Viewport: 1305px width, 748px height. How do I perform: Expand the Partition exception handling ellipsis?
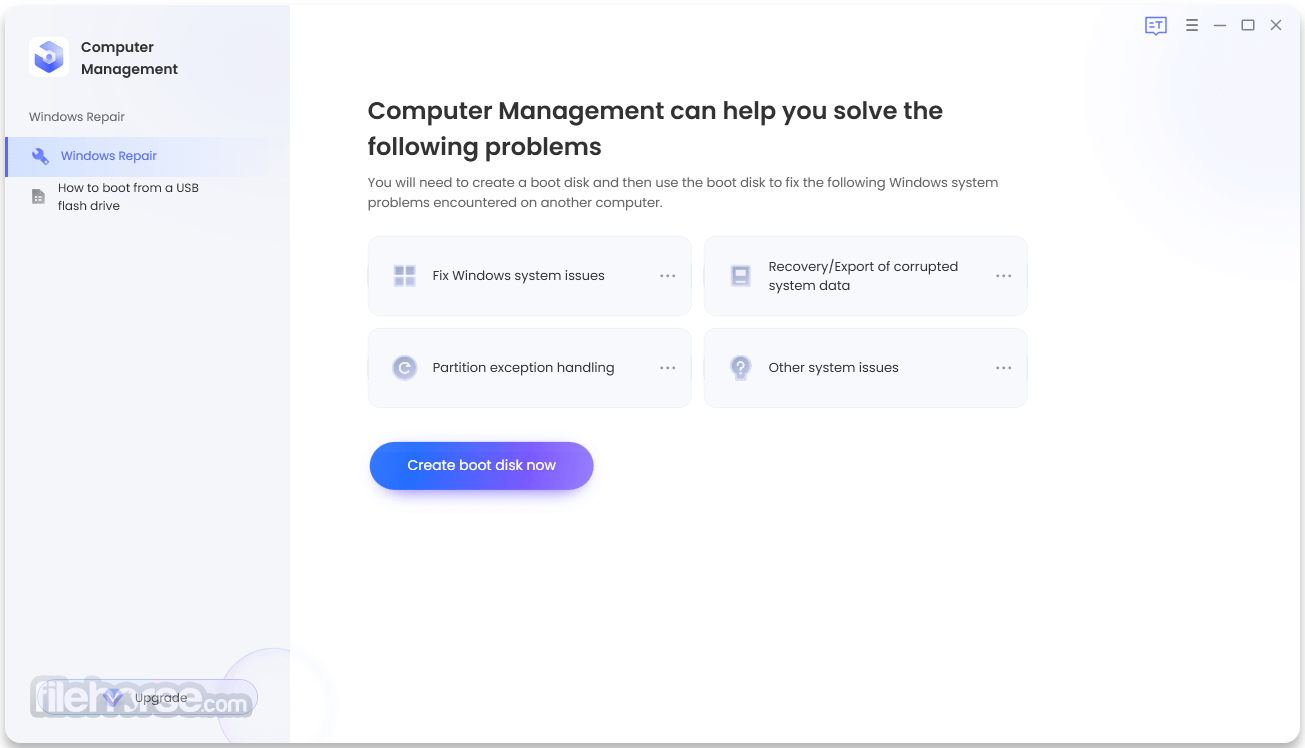(x=667, y=368)
